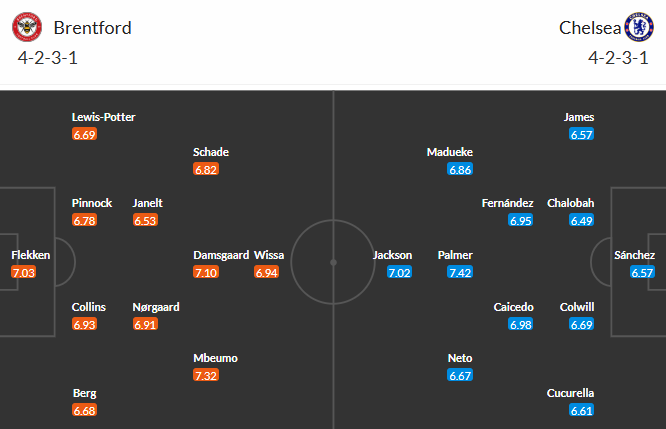Click Jackson's 7.02 rating badge

click(x=399, y=272)
